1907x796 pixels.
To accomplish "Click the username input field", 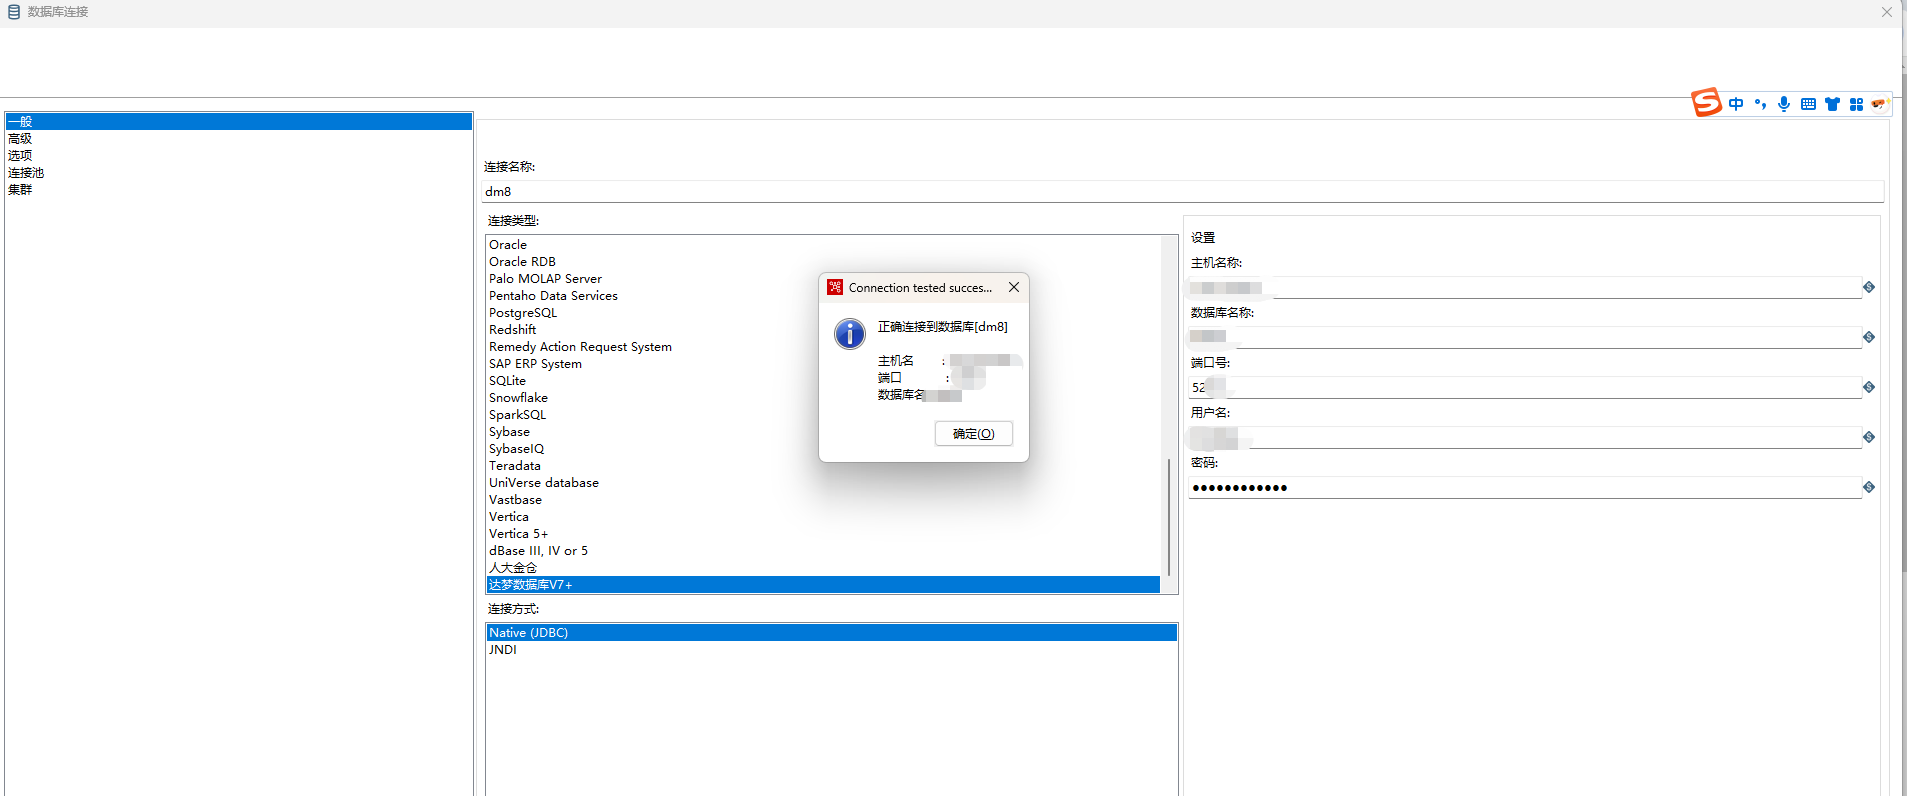I will coord(1525,438).
